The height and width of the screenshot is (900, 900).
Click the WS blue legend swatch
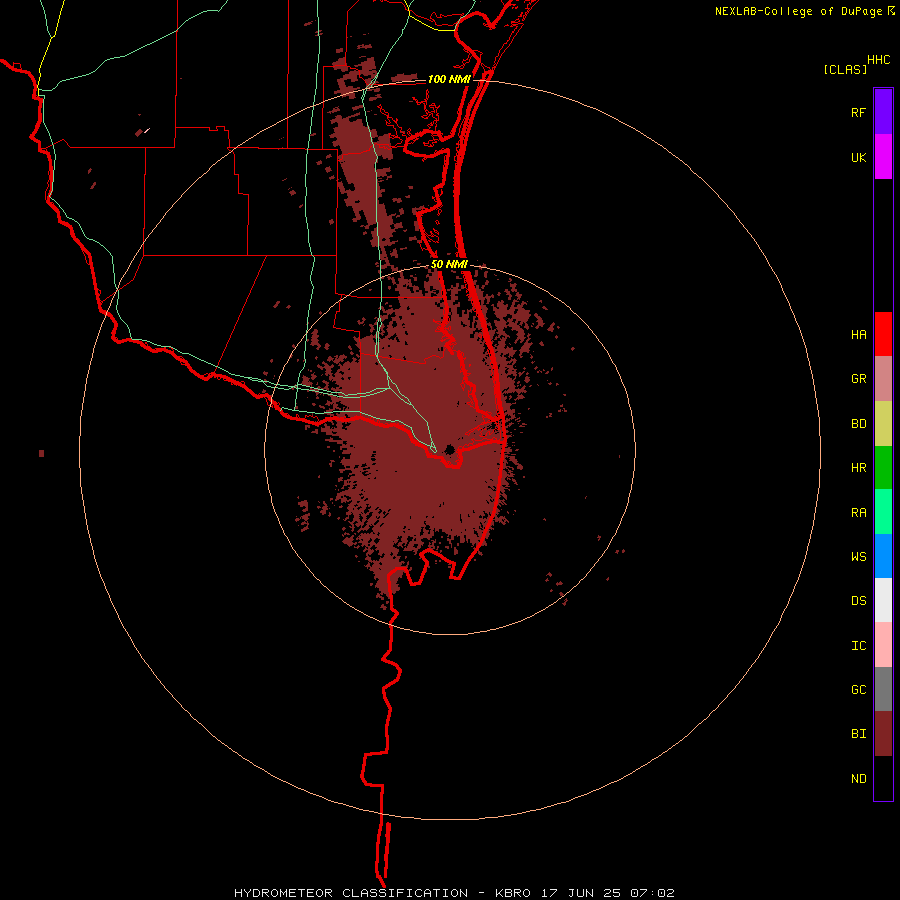[x=883, y=556]
